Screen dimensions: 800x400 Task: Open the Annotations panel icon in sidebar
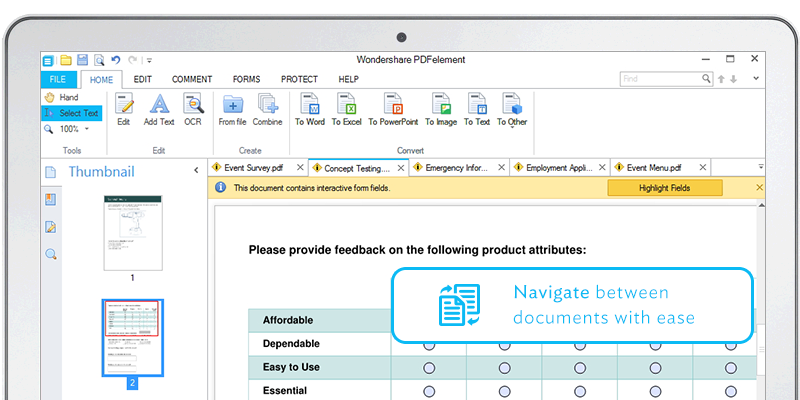(x=51, y=227)
